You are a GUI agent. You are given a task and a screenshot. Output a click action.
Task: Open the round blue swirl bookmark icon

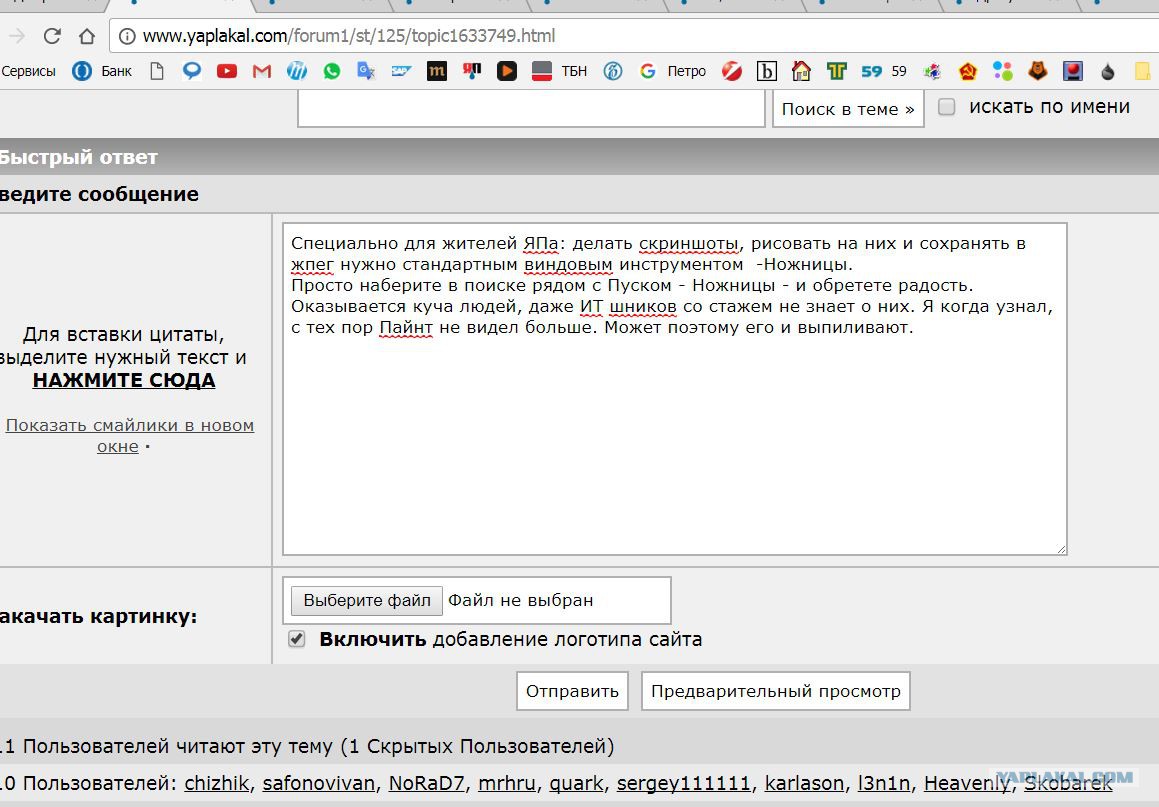(x=613, y=71)
